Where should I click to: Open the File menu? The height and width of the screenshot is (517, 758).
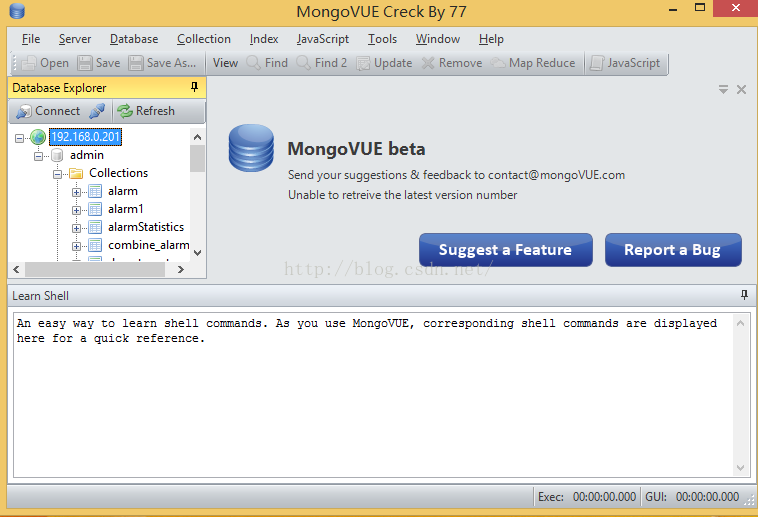31,39
